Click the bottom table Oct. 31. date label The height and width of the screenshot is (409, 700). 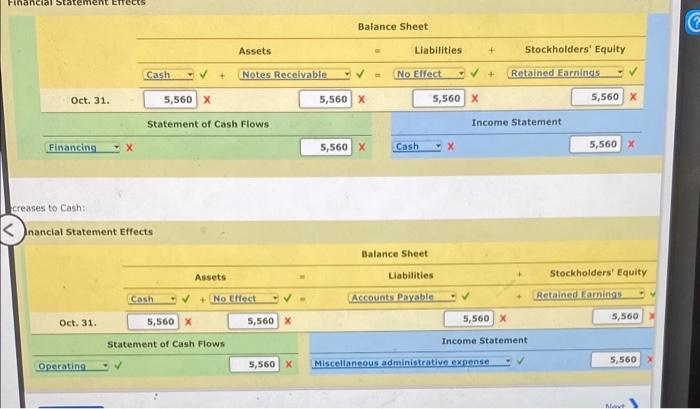pos(78,322)
